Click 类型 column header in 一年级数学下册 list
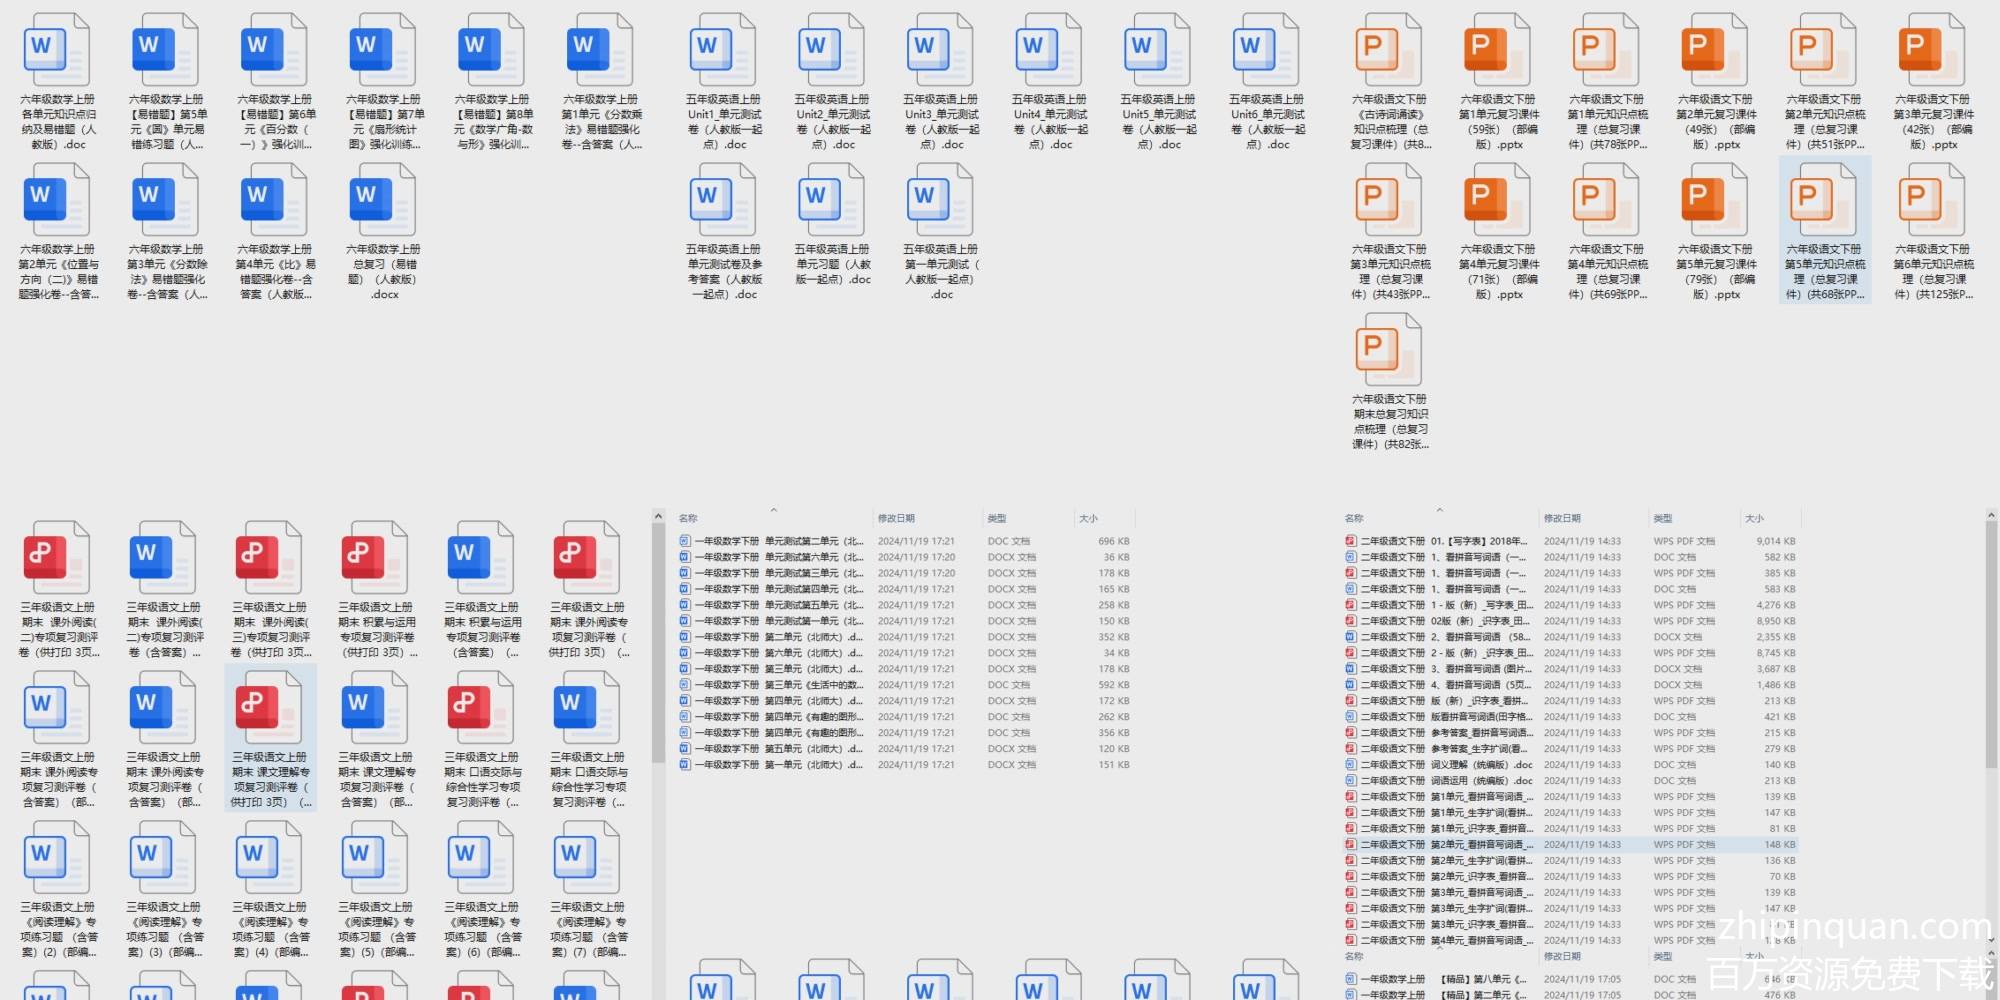The height and width of the screenshot is (1000, 2000). [x=996, y=518]
